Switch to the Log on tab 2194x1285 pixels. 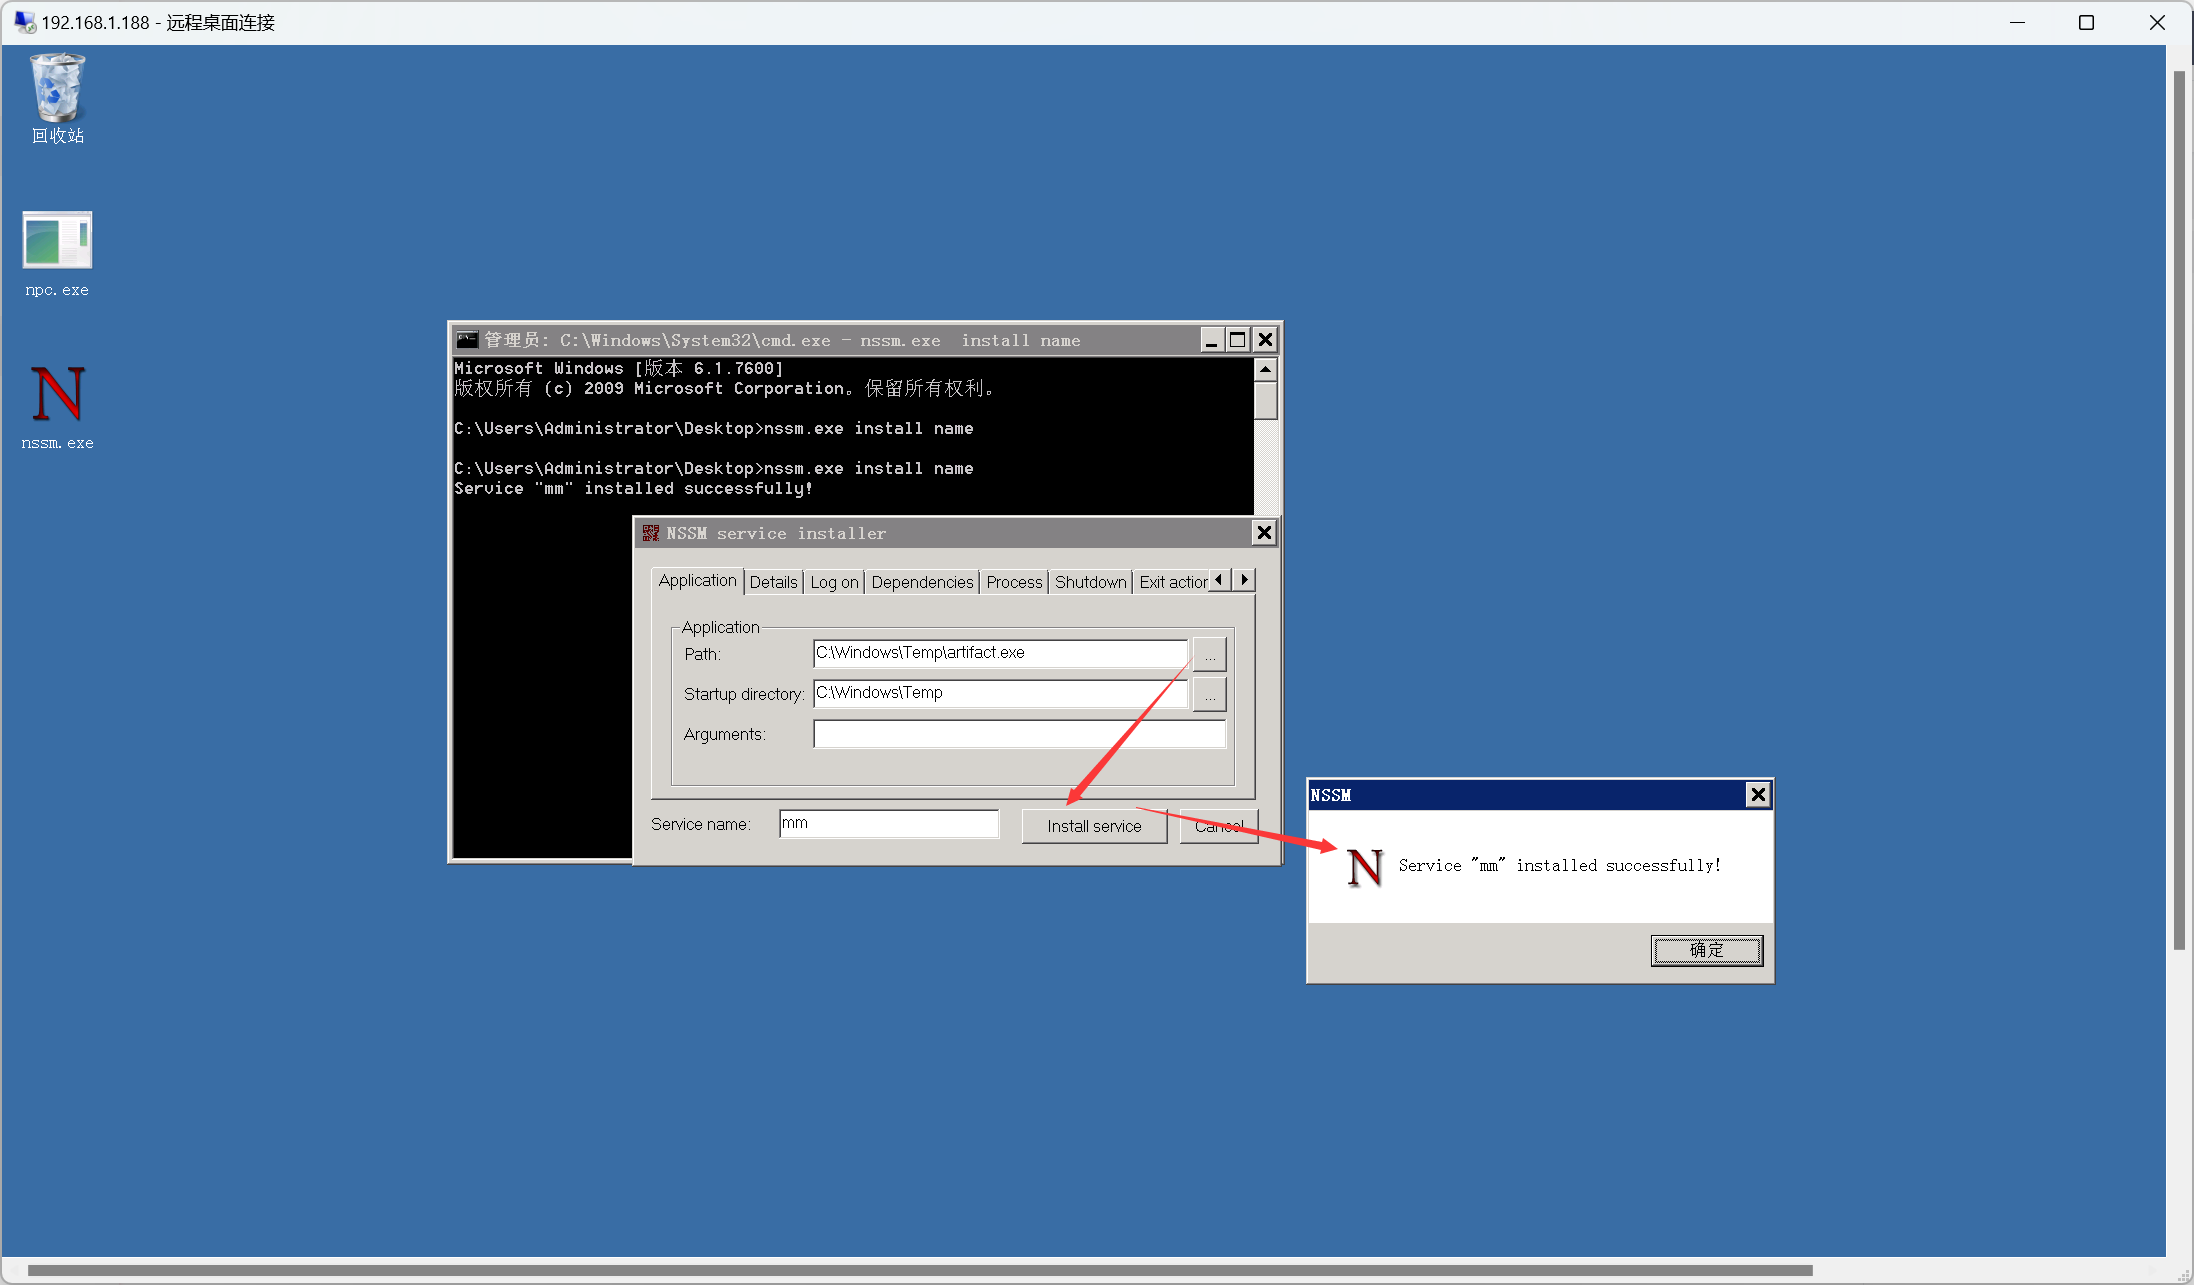834,582
